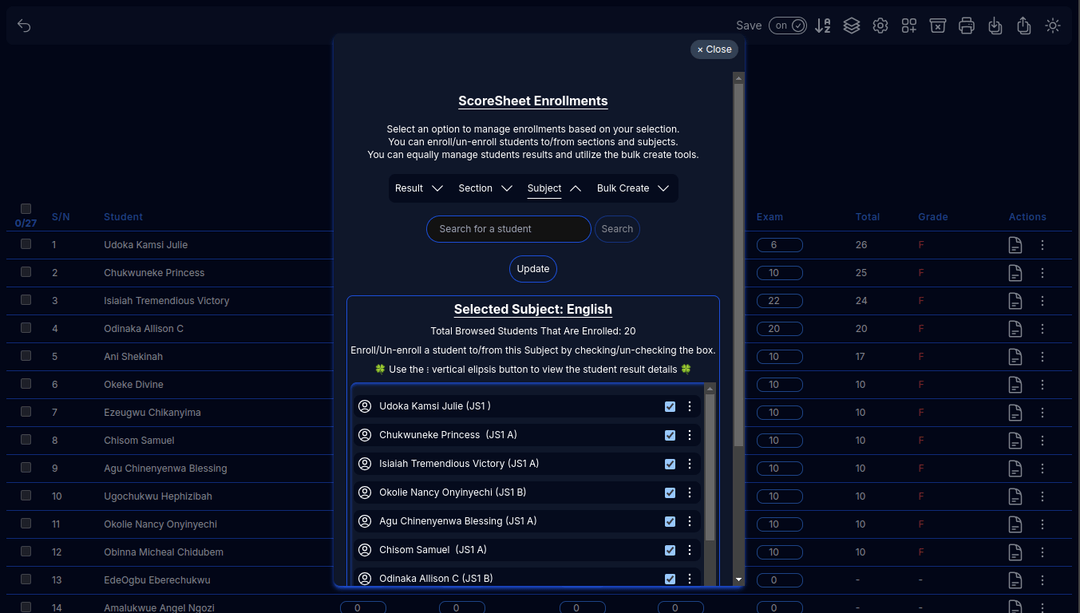Click the archive trash icon in the toolbar
Image resolution: width=1080 pixels, height=613 pixels.
[x=937, y=25]
